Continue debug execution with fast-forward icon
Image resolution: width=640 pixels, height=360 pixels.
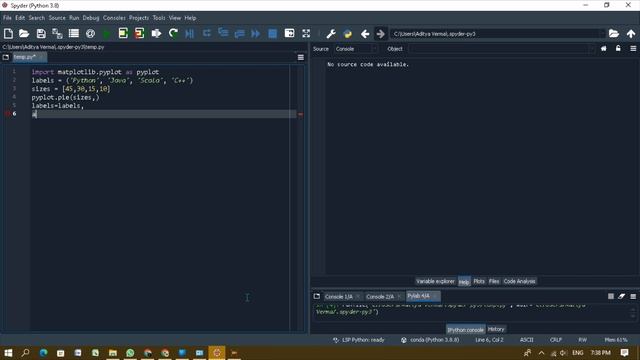click(256, 33)
